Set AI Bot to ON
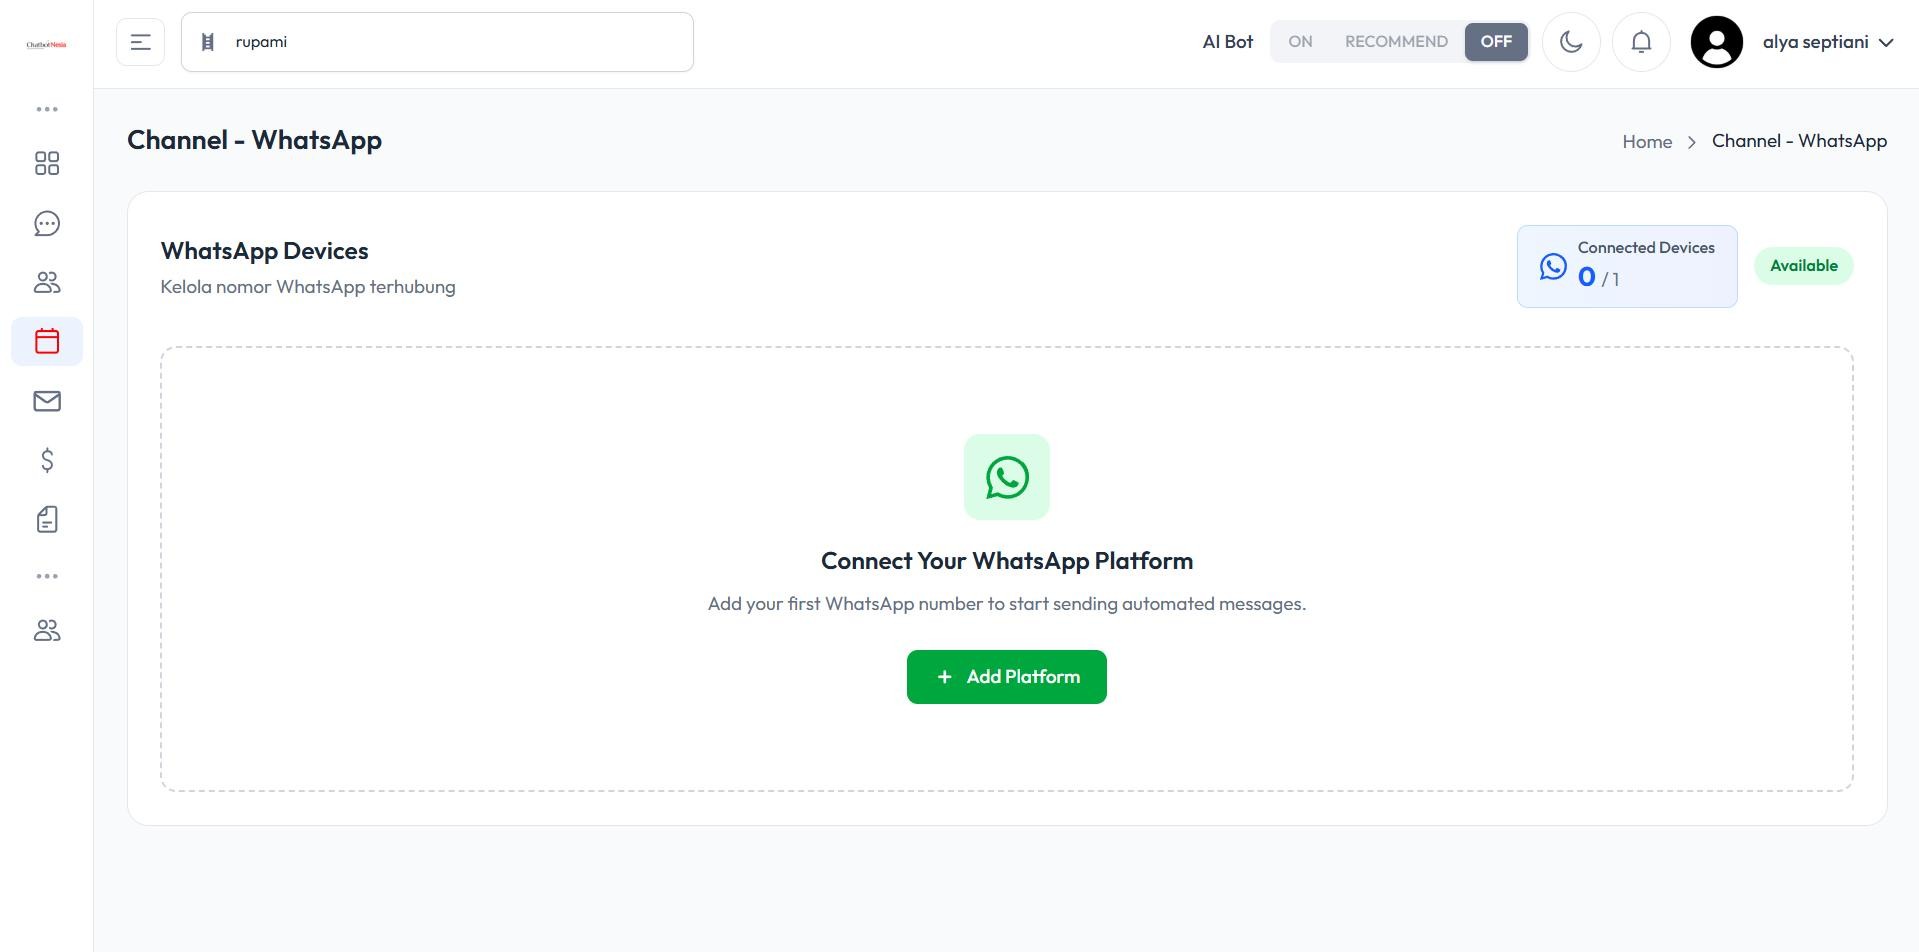Image resolution: width=1919 pixels, height=952 pixels. [x=1300, y=42]
